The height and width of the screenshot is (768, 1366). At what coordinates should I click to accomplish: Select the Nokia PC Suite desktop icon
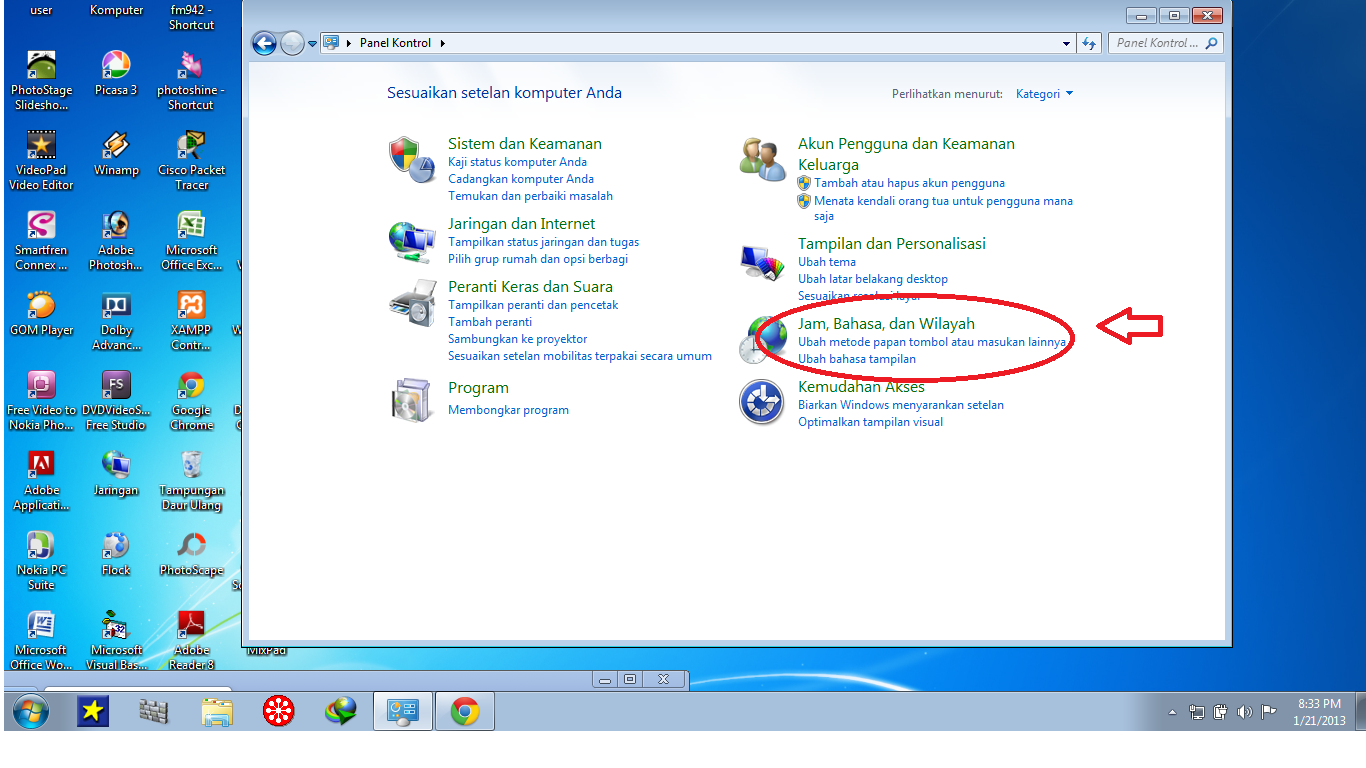click(41, 560)
